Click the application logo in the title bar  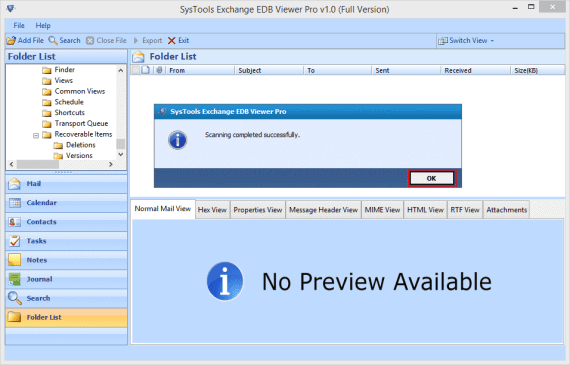pos(11,8)
